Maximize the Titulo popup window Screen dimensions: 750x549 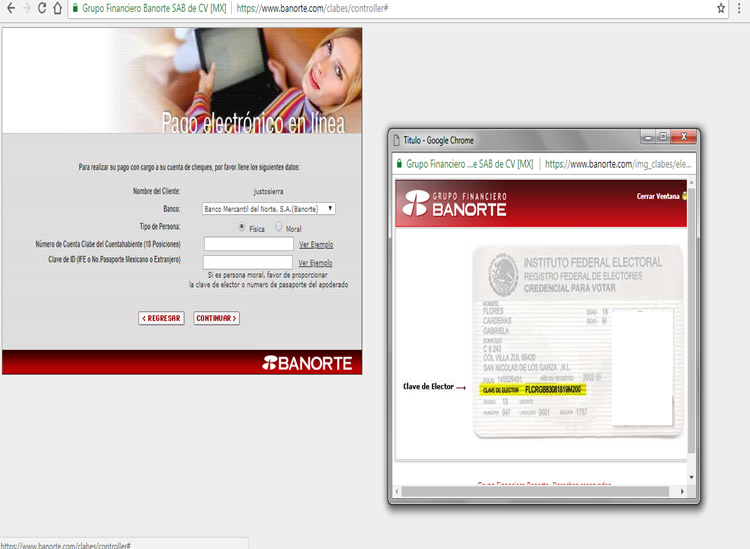pos(663,137)
